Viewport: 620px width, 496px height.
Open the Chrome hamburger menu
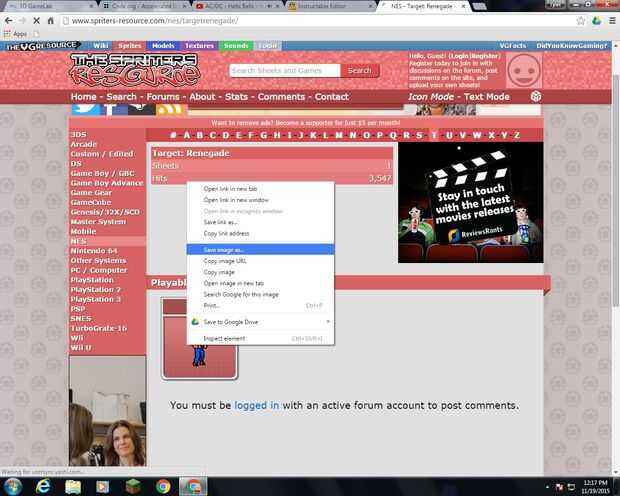click(x=612, y=21)
